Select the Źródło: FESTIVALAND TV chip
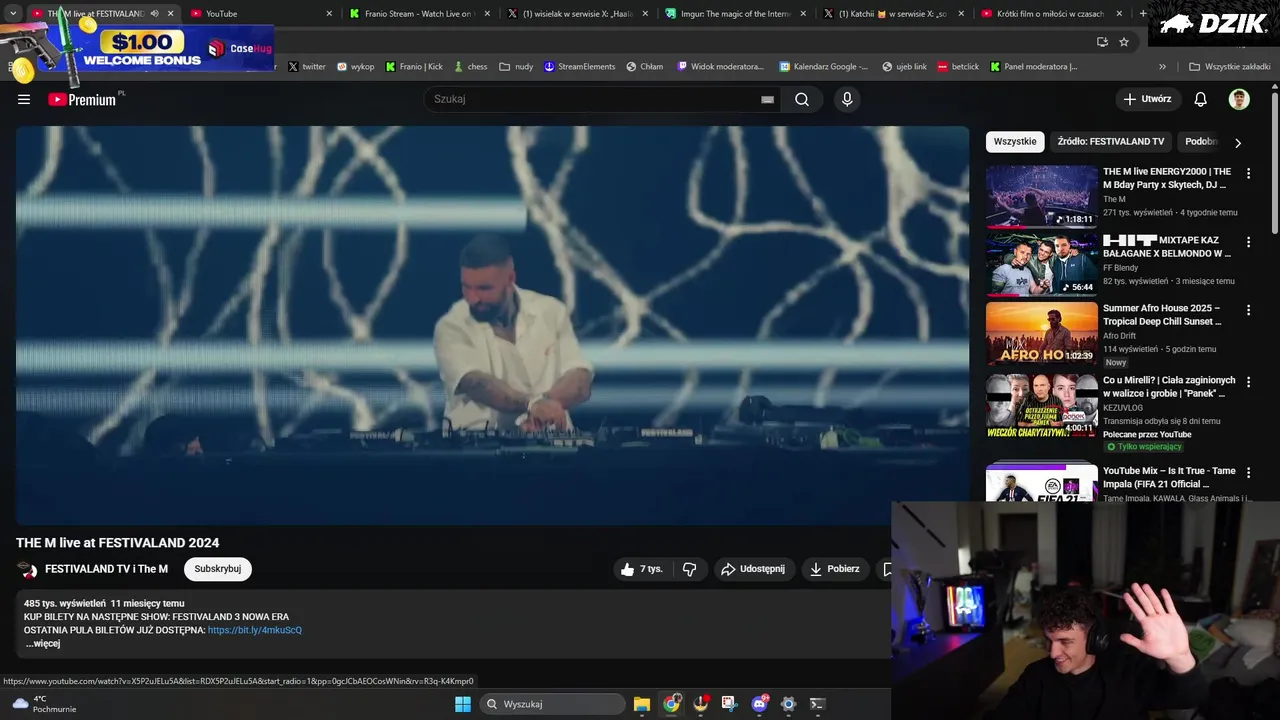The image size is (1280, 720). pyautogui.click(x=1110, y=142)
